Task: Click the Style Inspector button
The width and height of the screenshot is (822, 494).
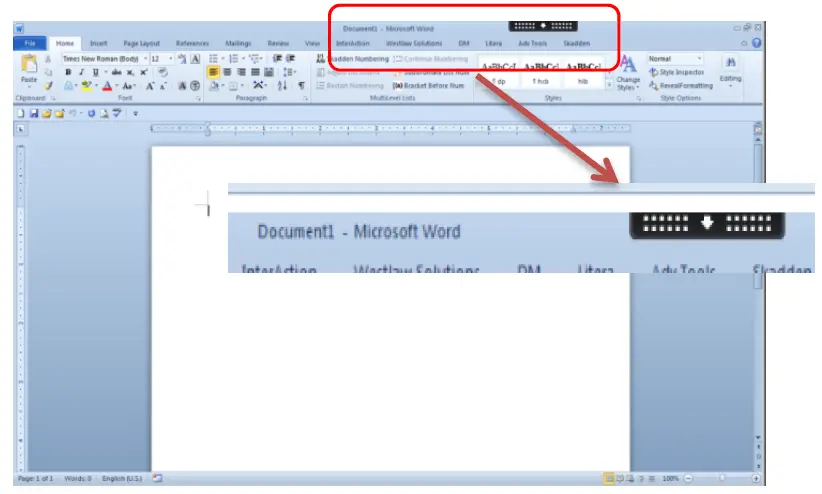Action: [677, 72]
